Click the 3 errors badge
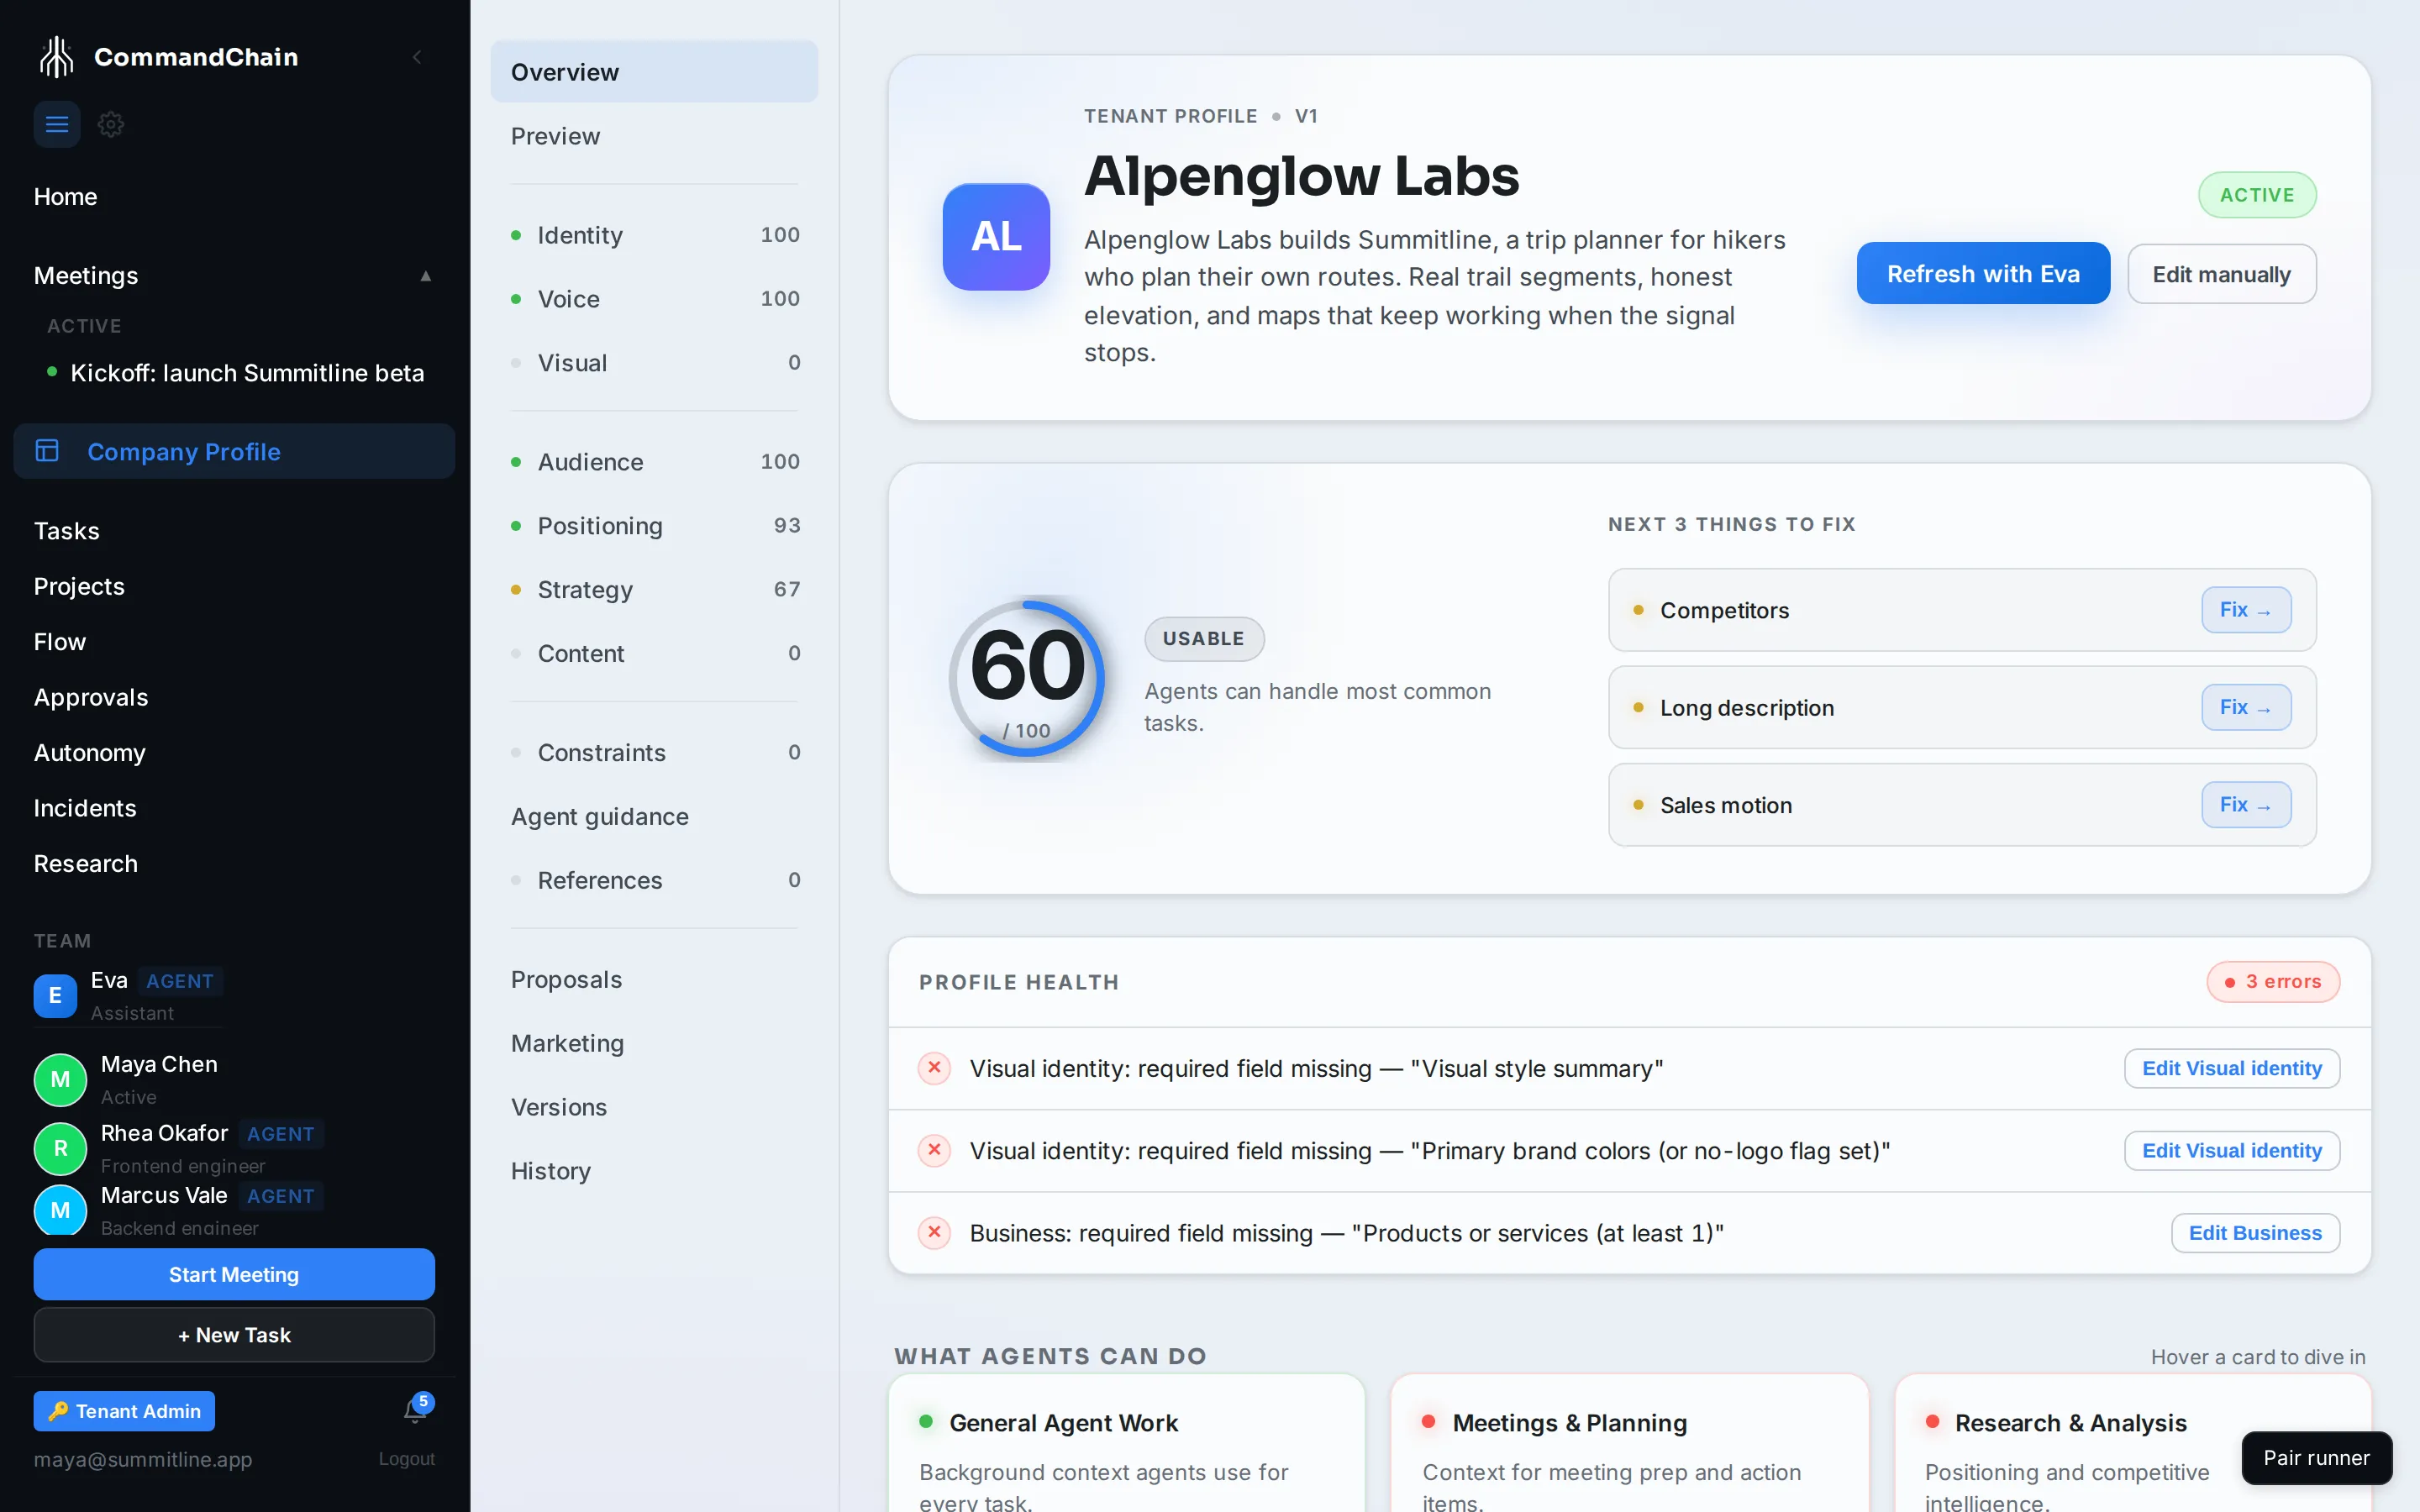The height and width of the screenshot is (1512, 2420). tap(2273, 982)
